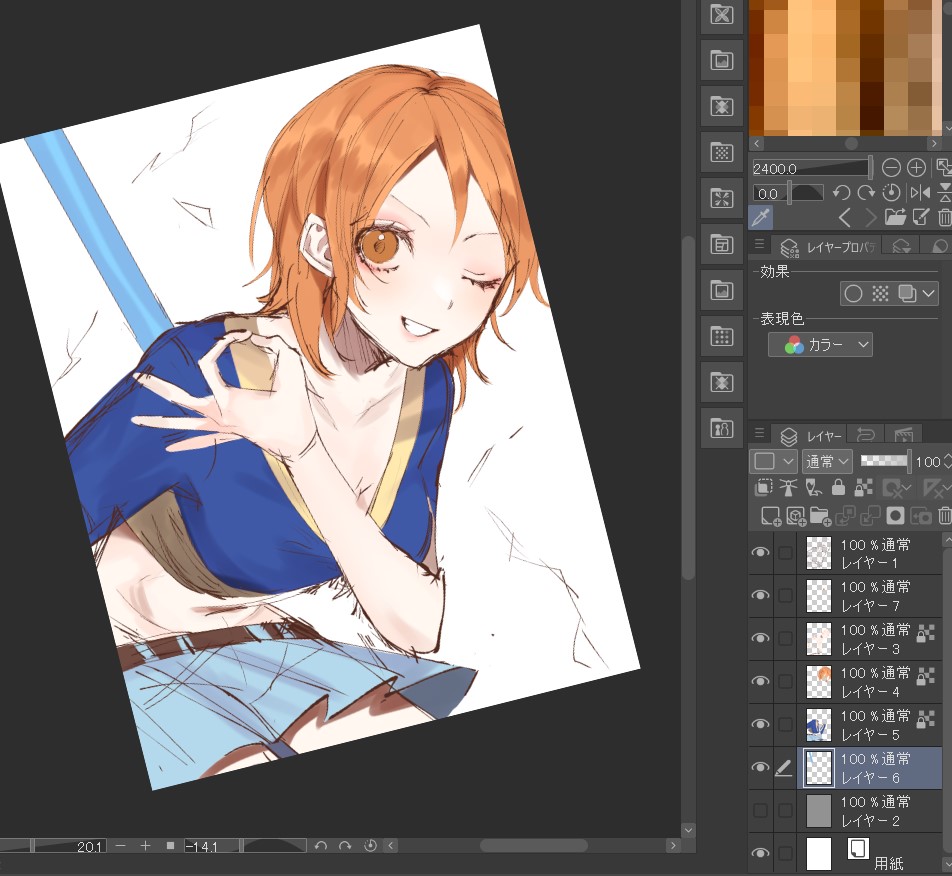Click canvas horizontal scrollbar thumb
Screen dimensions: 952x876
534,846
